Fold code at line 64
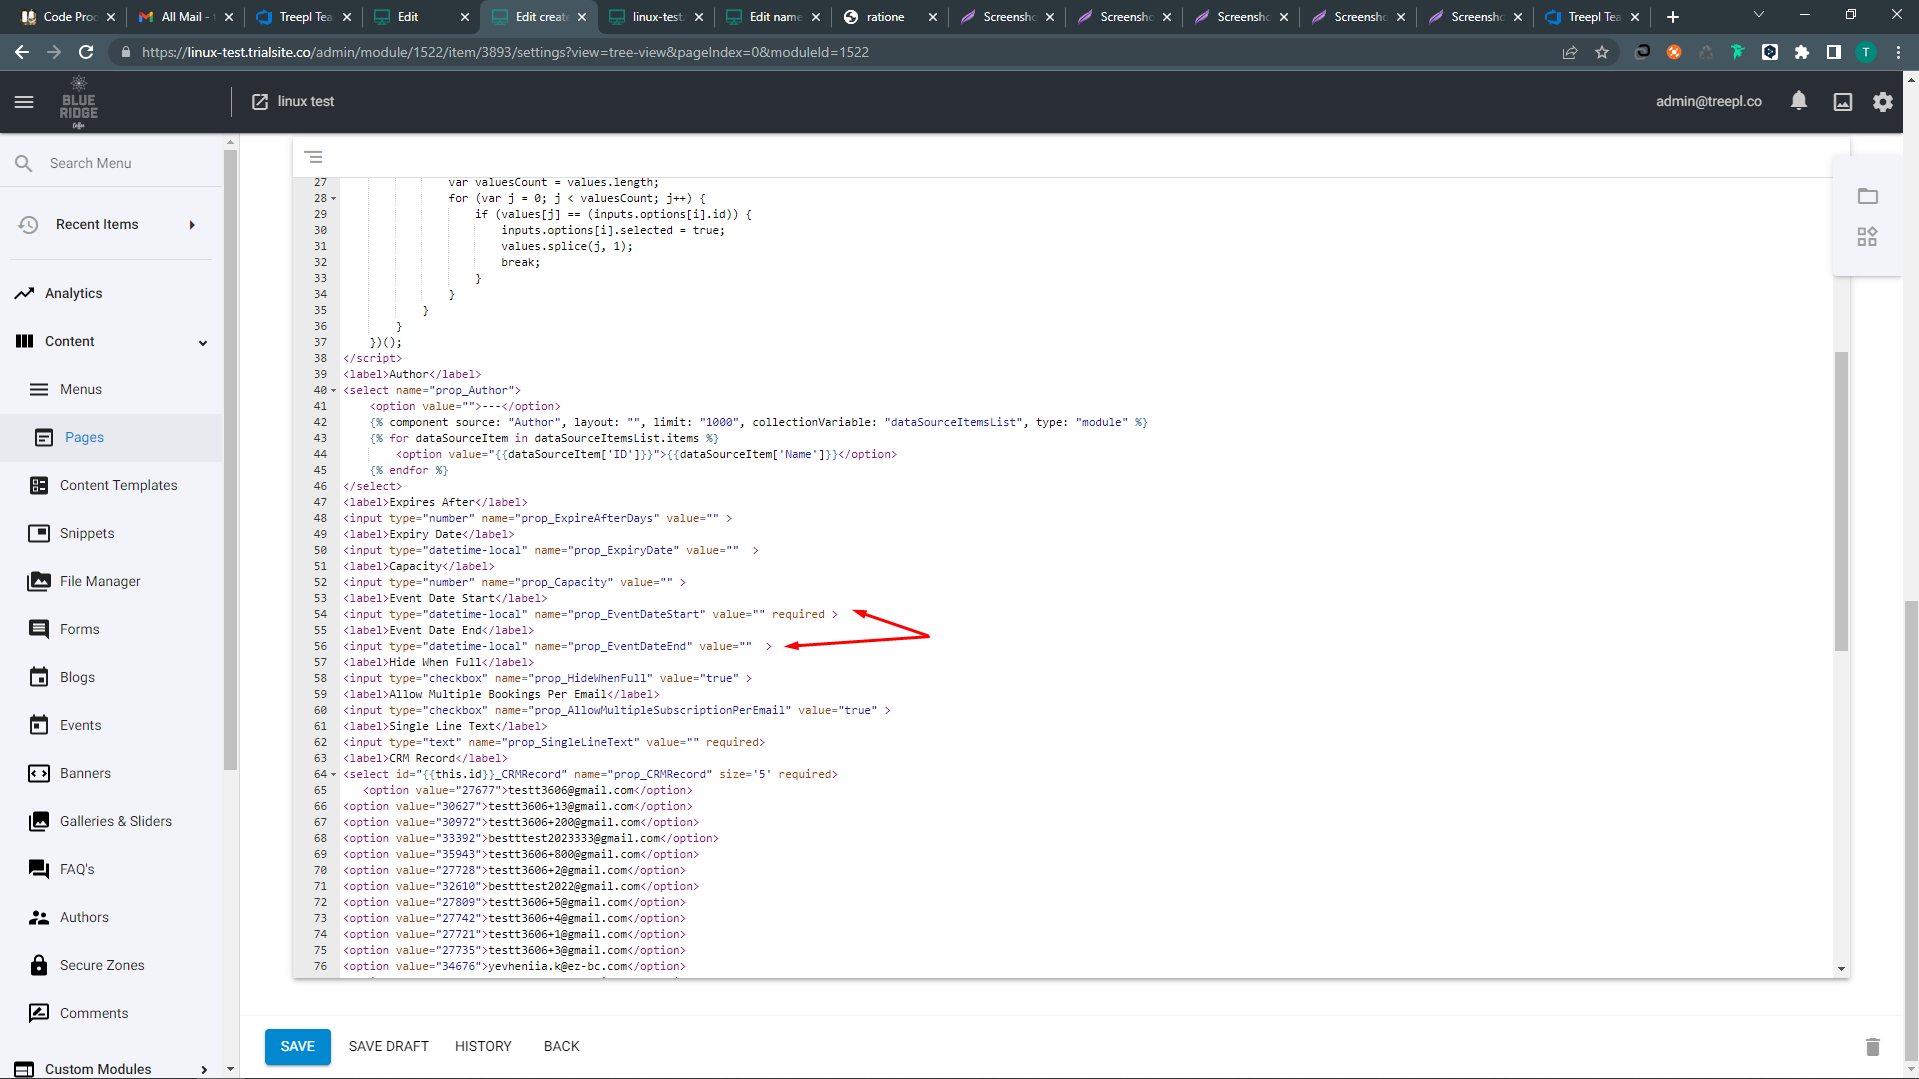 click(x=334, y=775)
